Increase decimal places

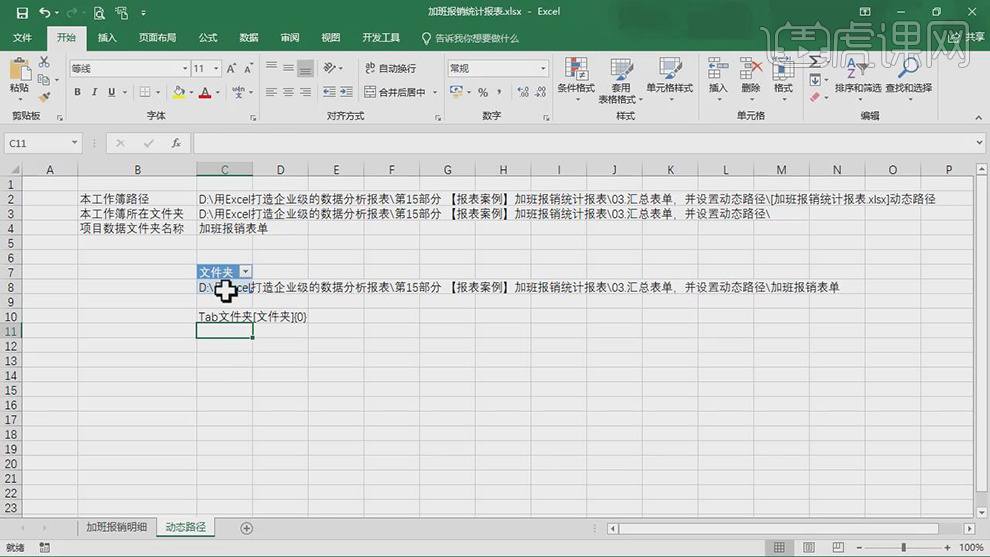523,92
